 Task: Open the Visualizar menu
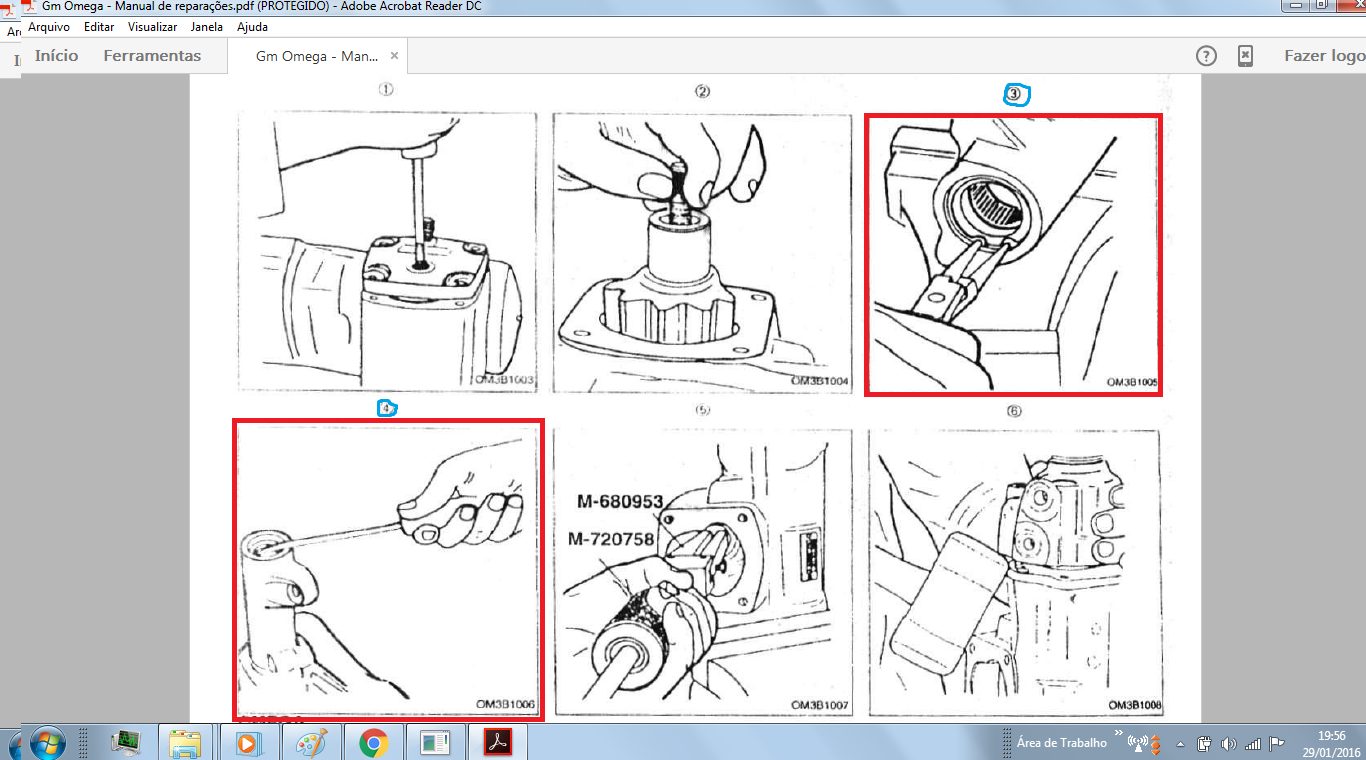[x=152, y=27]
